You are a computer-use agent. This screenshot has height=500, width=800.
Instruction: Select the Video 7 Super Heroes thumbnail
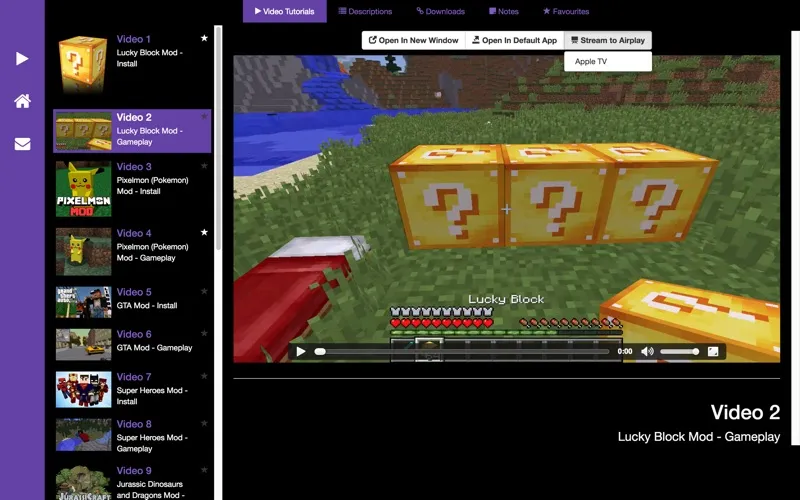(83, 389)
